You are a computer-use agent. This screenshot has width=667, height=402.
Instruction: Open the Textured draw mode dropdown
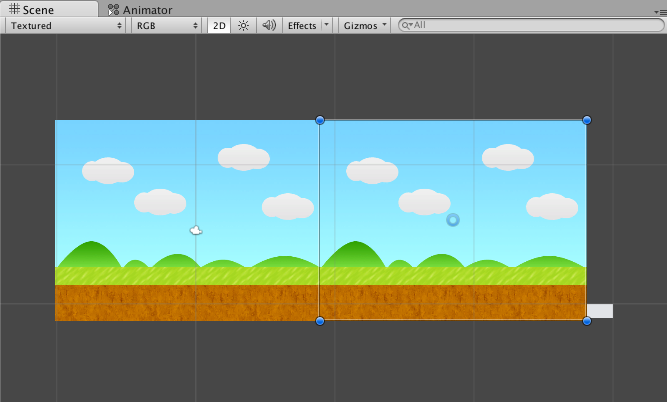[x=66, y=26]
